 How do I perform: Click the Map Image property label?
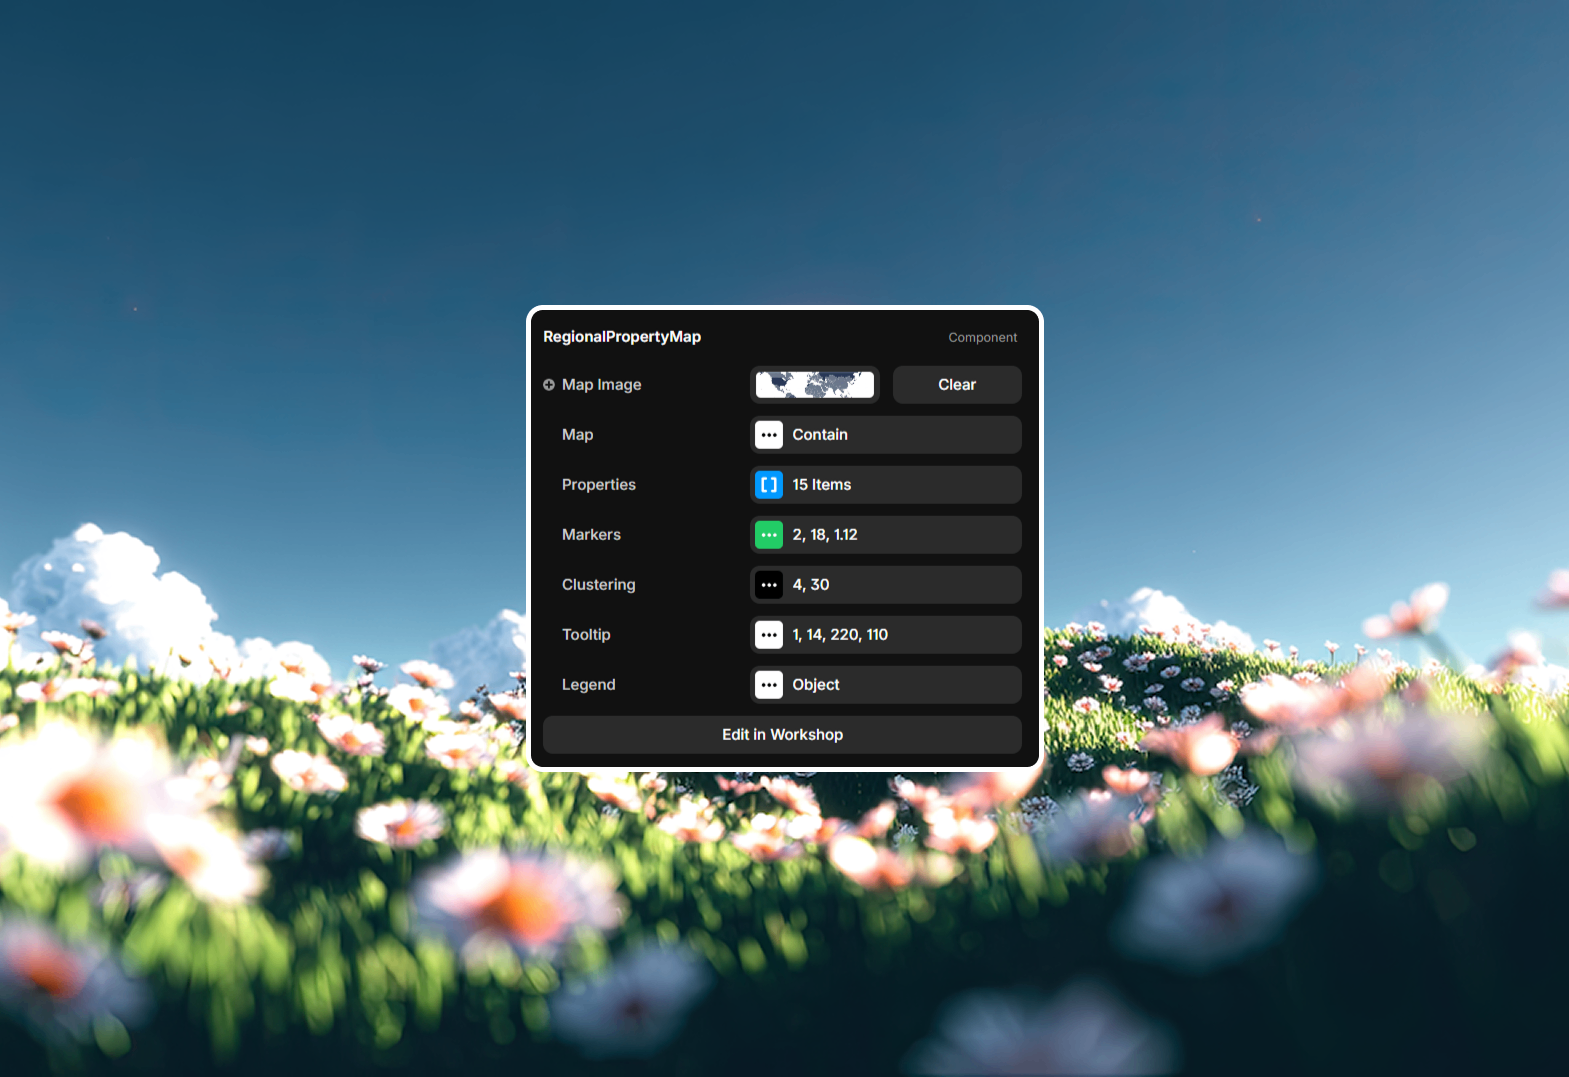point(601,385)
